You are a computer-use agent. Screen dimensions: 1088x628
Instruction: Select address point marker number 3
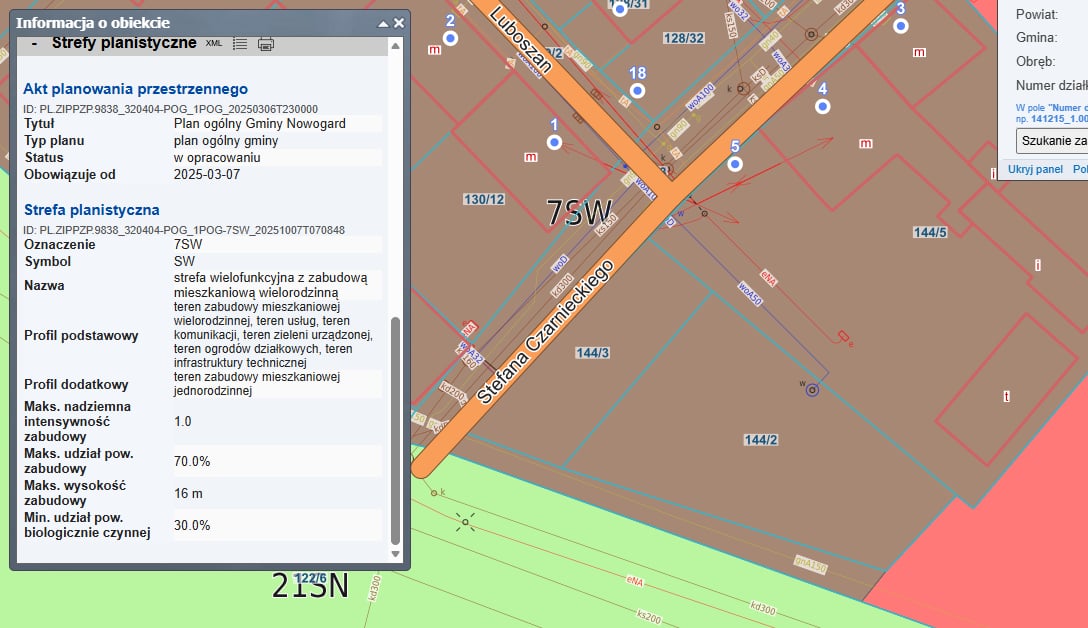pos(900,26)
